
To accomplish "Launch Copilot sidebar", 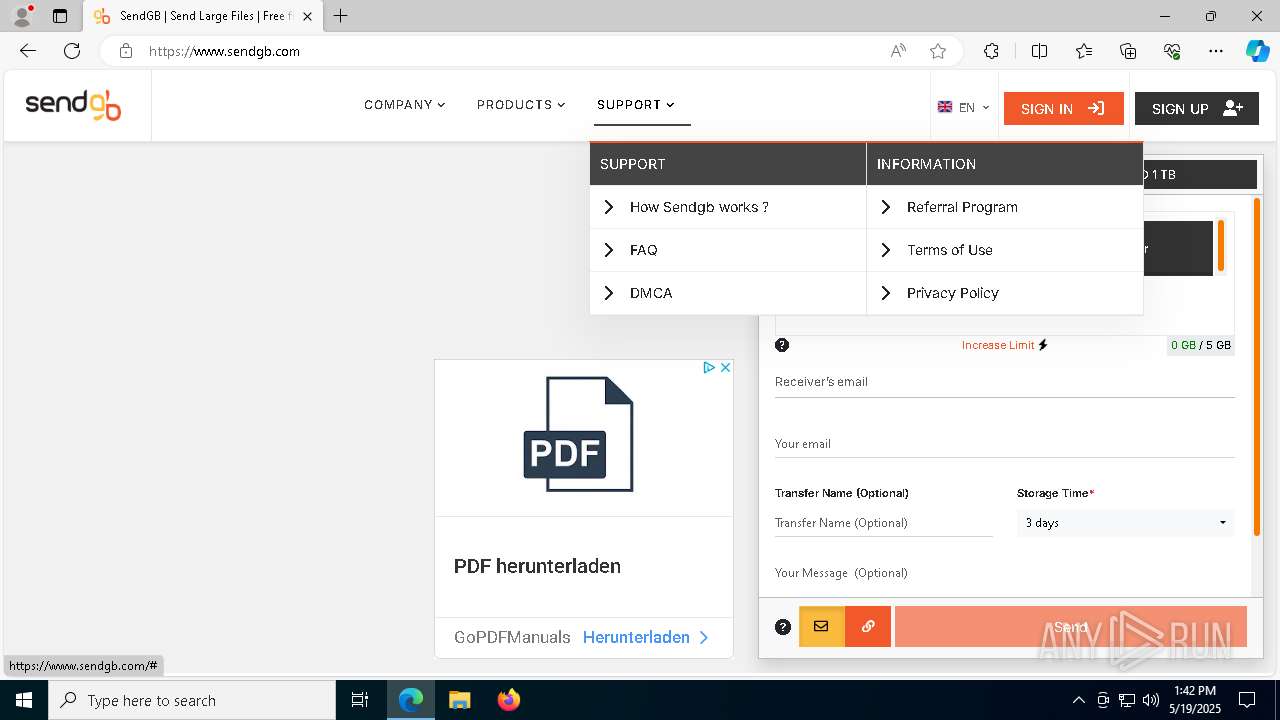I will (x=1257, y=51).
